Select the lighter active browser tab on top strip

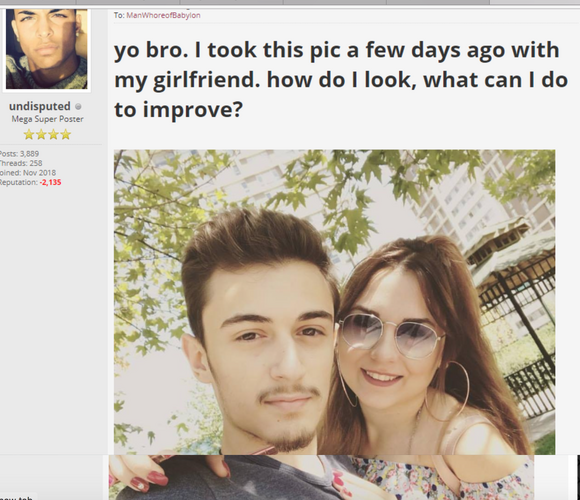535,2
